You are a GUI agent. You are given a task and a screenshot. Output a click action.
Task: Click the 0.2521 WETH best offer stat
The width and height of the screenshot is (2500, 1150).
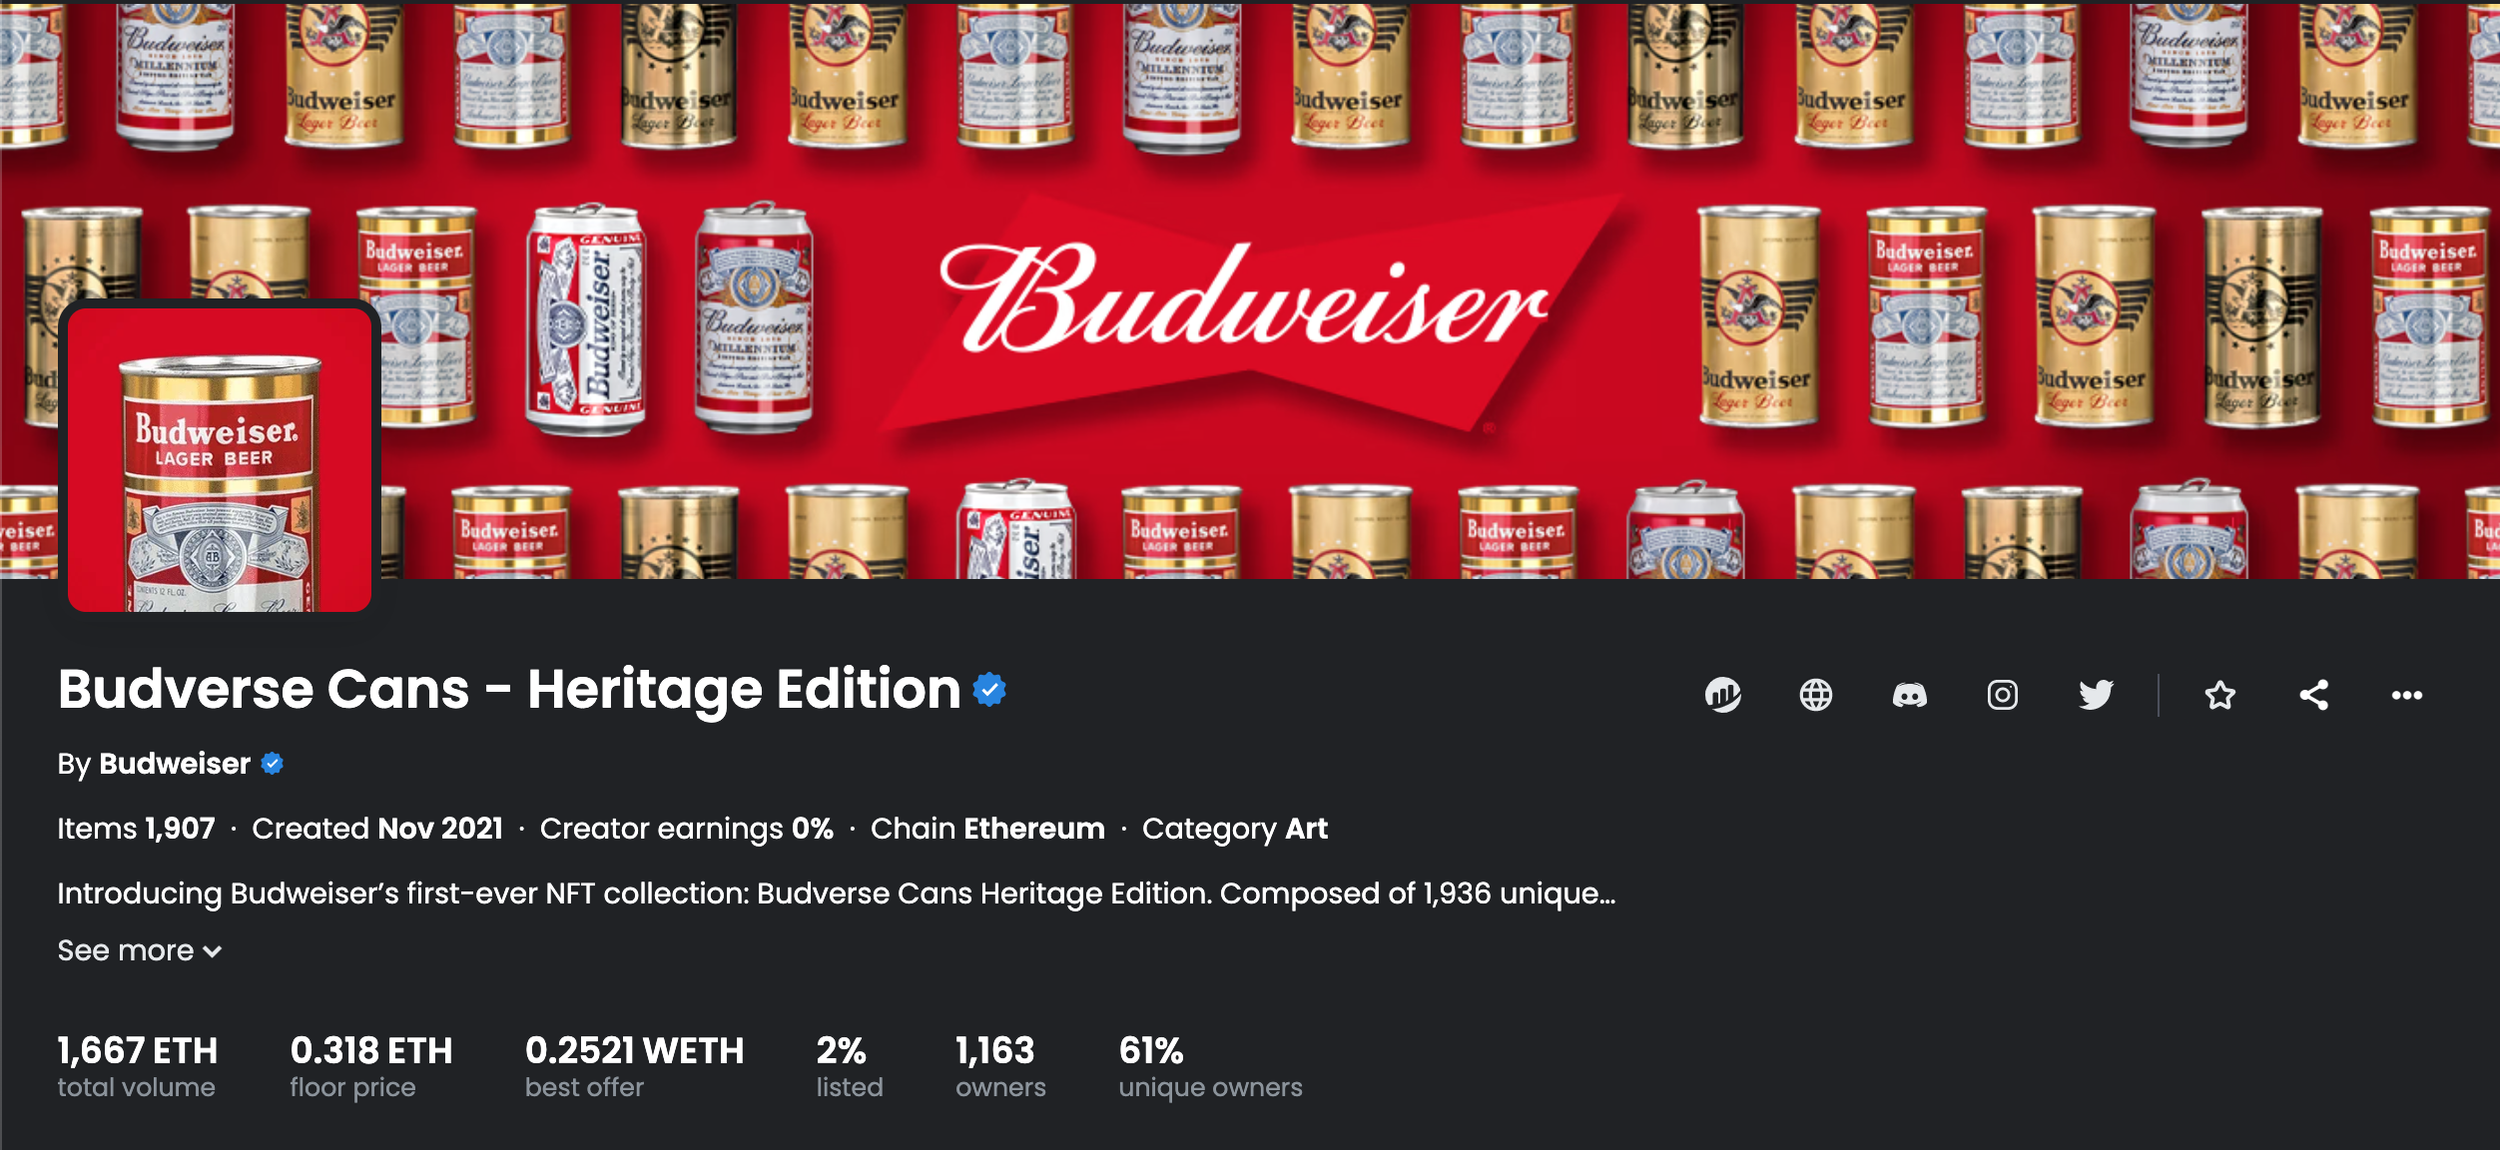[x=634, y=1066]
